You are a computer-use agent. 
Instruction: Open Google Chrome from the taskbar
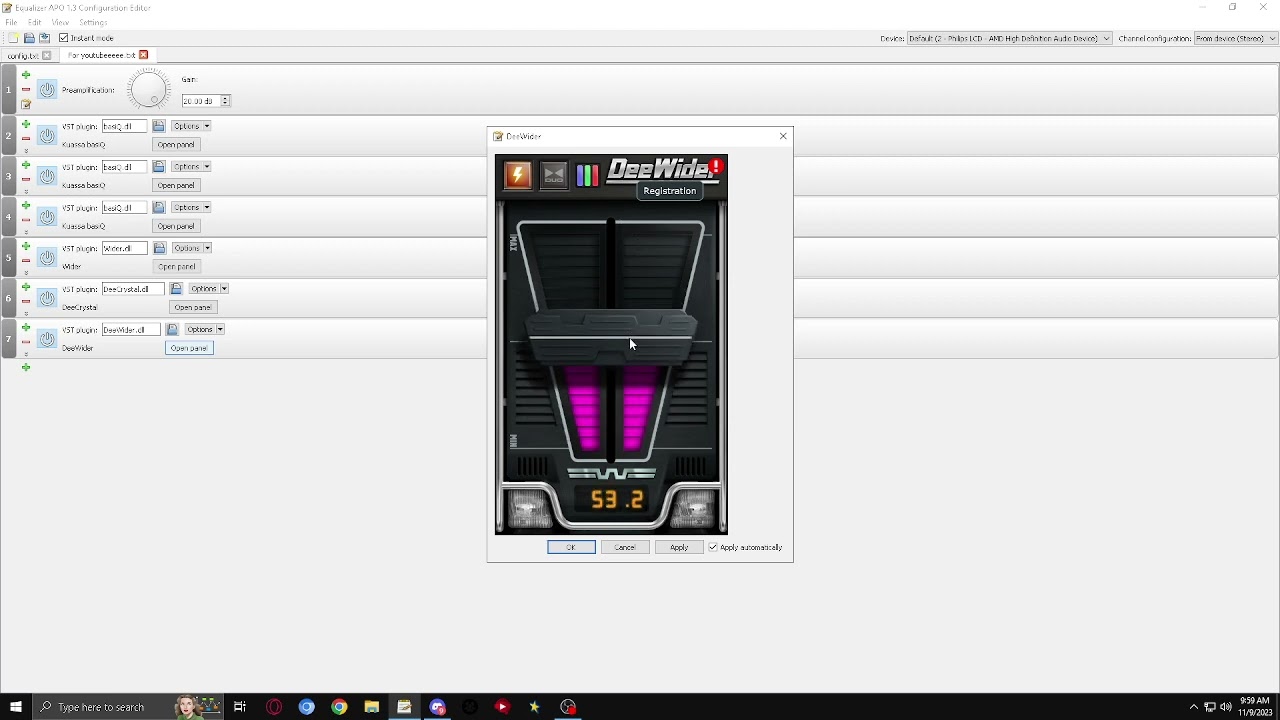pos(339,707)
